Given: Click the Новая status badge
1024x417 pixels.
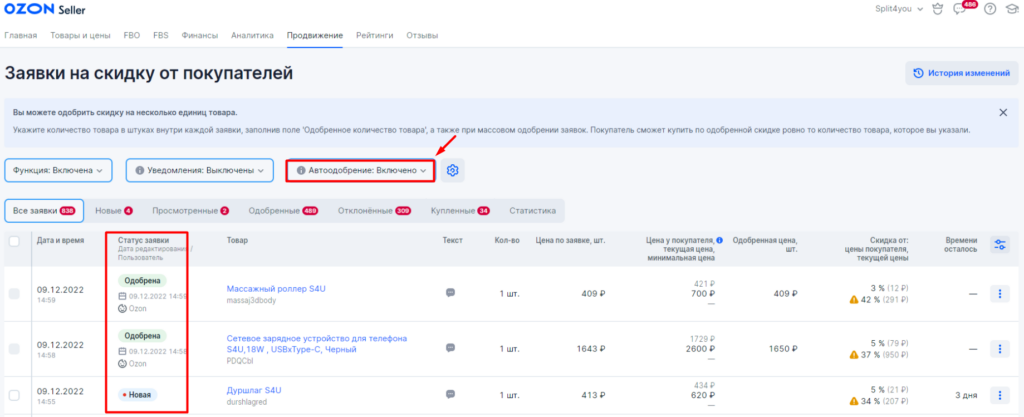Looking at the screenshot, I should point(138,395).
